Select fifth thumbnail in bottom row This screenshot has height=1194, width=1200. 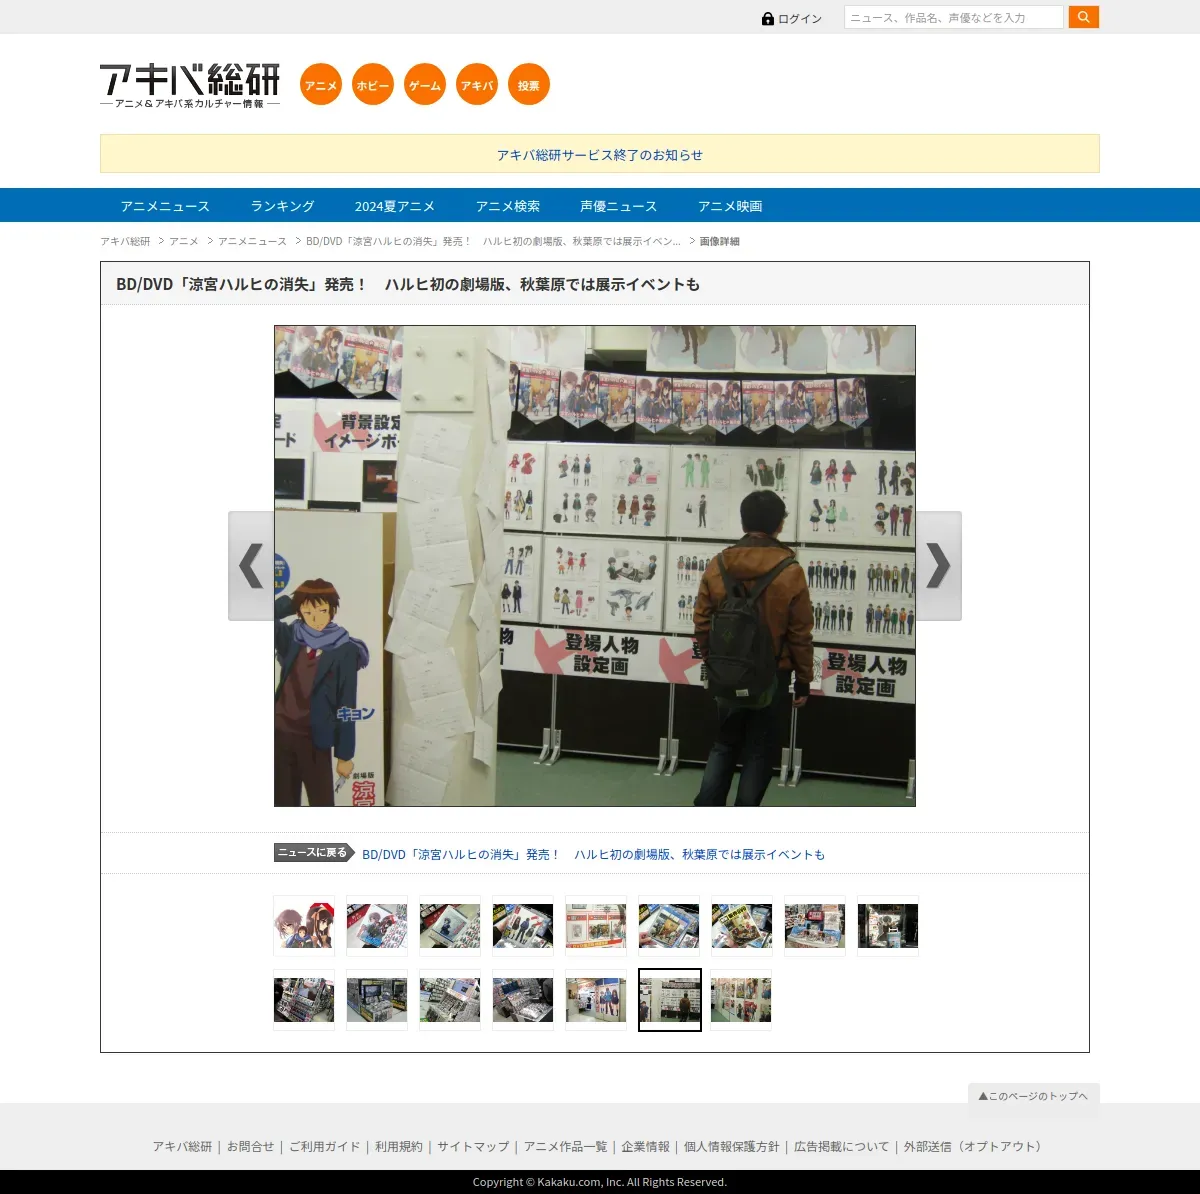coord(596,1000)
